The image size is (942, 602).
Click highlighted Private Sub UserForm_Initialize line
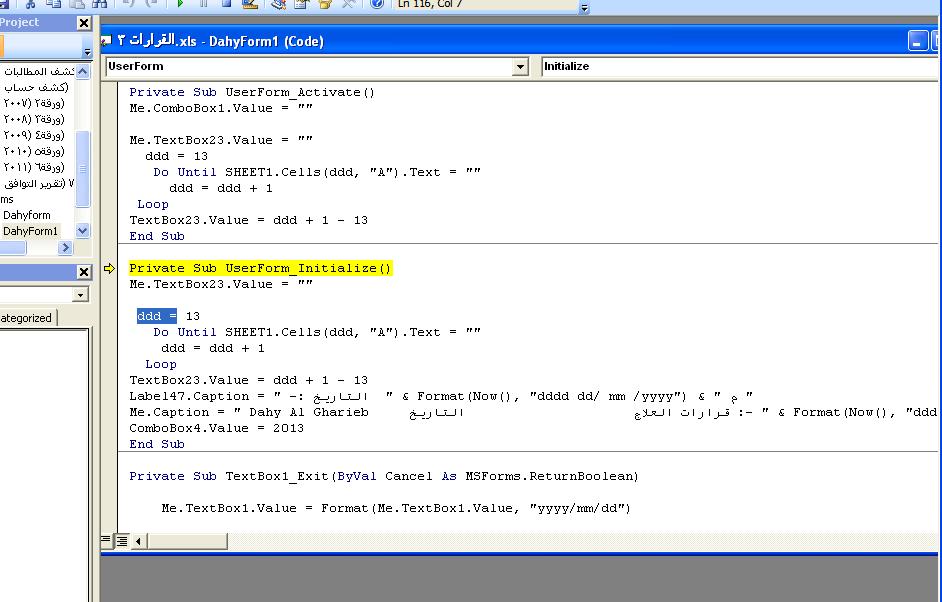pos(260,268)
